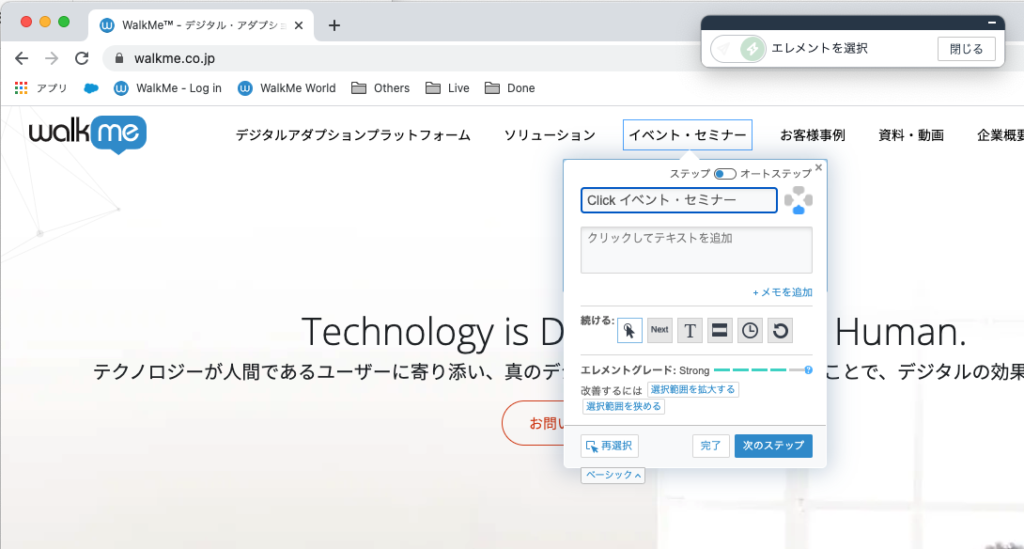Reload the walkme.co.jp page
The image size is (1024, 549).
point(82,58)
